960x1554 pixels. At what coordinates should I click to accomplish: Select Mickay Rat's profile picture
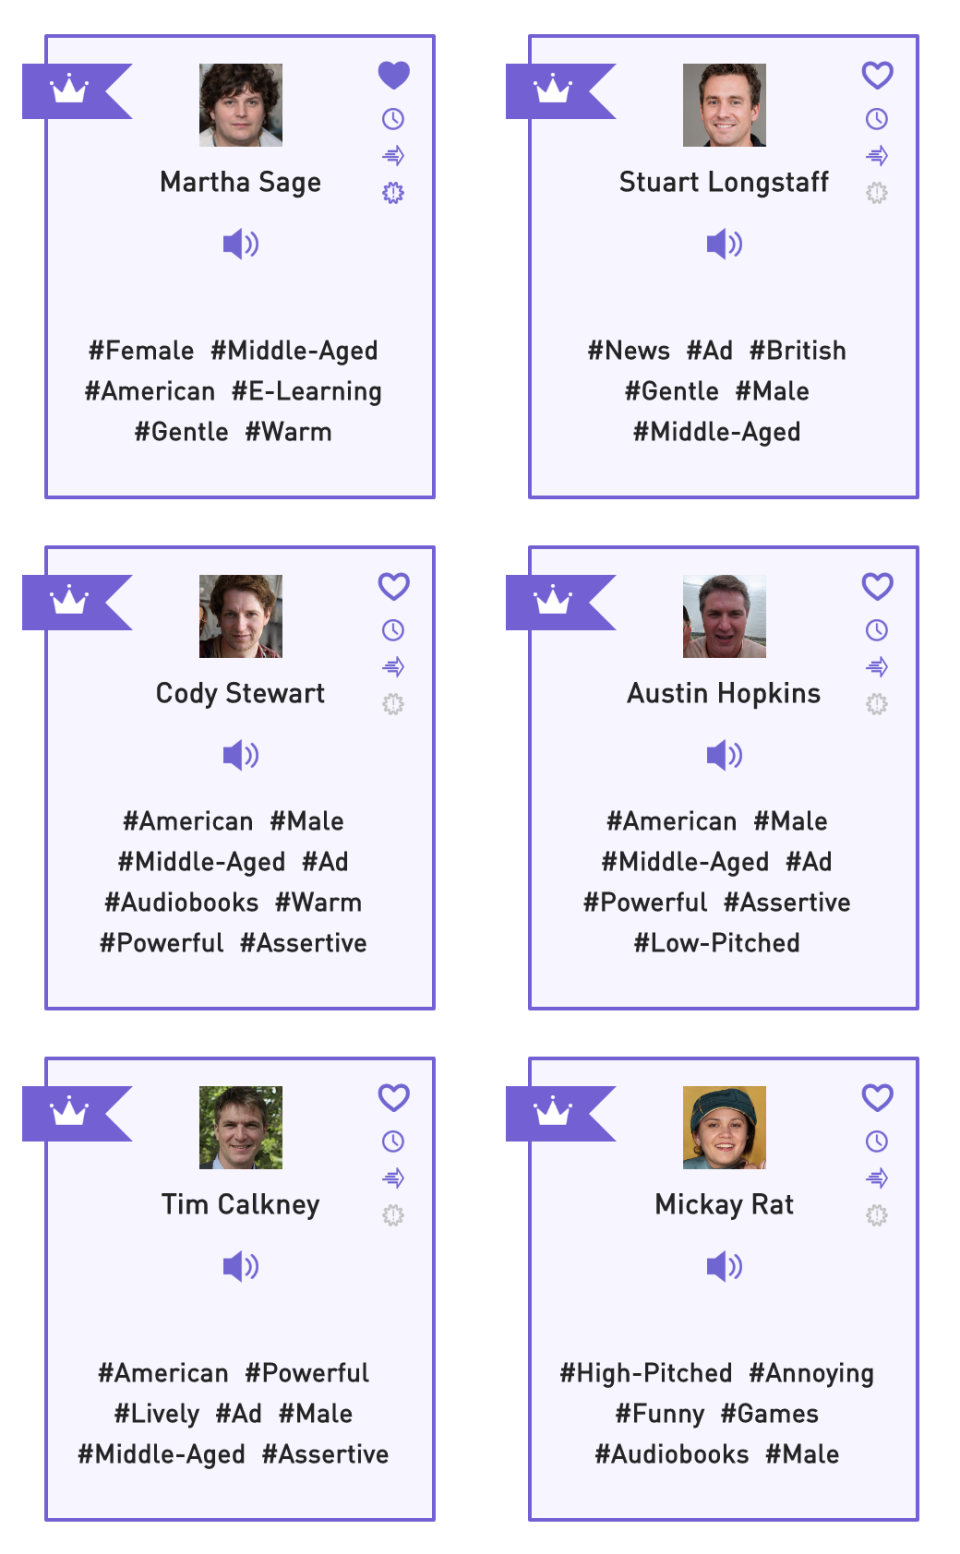724,1127
